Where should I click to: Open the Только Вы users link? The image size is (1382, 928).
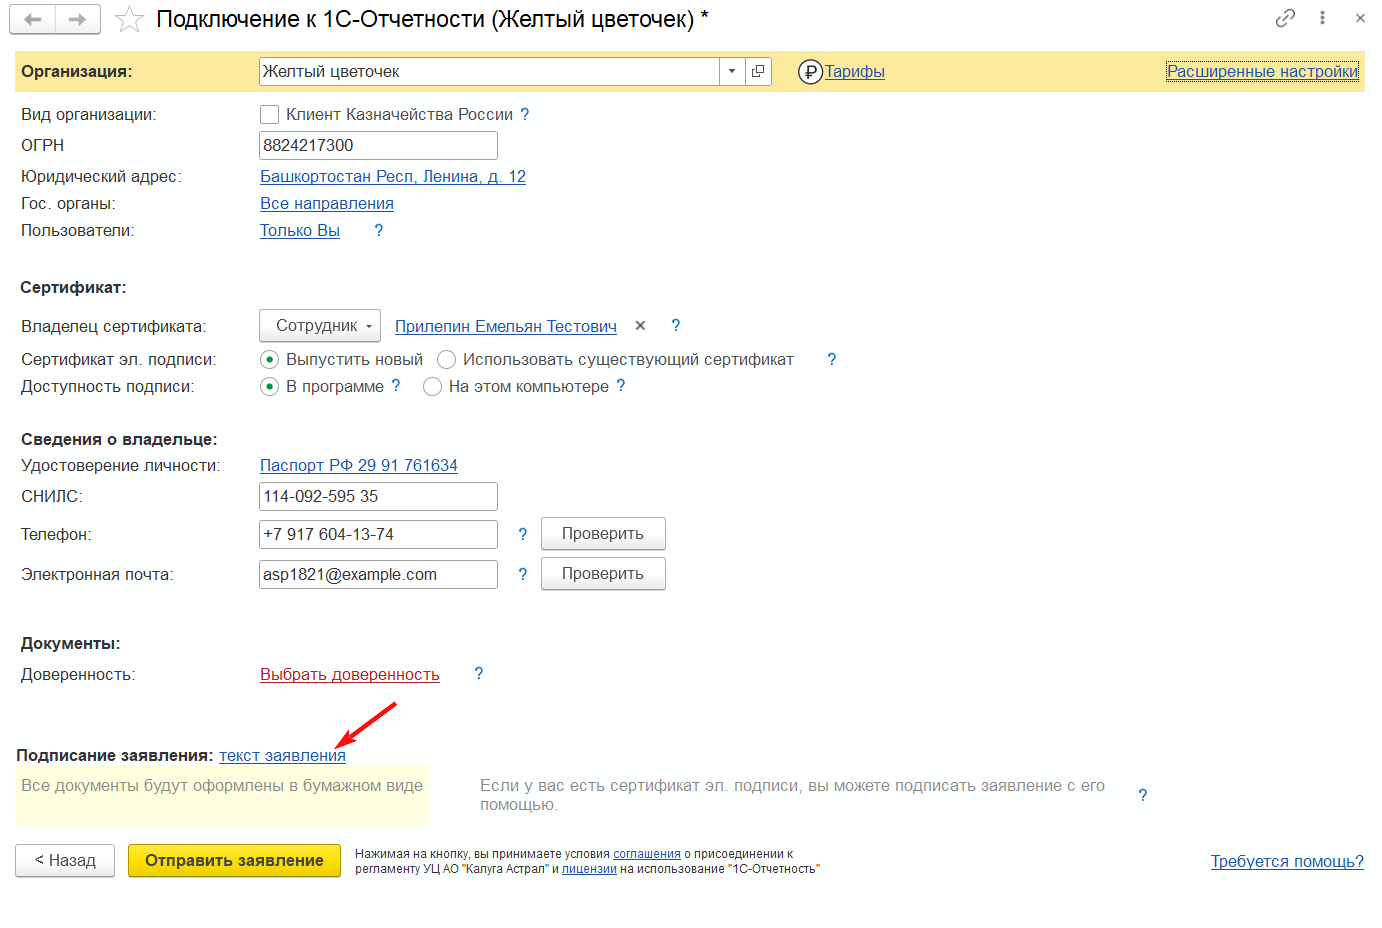[300, 230]
